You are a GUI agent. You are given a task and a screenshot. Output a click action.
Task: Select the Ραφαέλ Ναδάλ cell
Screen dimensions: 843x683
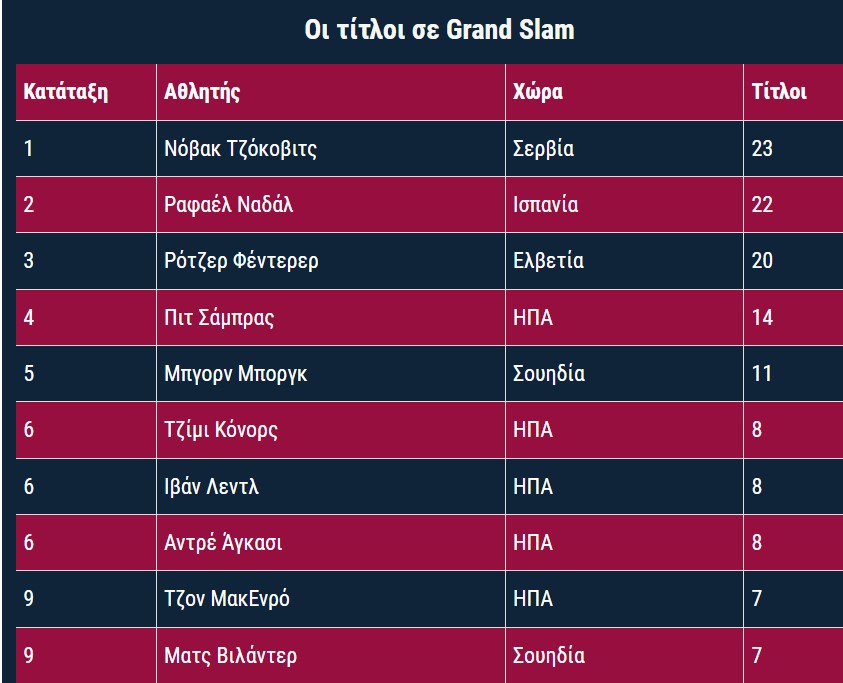[x=228, y=205]
